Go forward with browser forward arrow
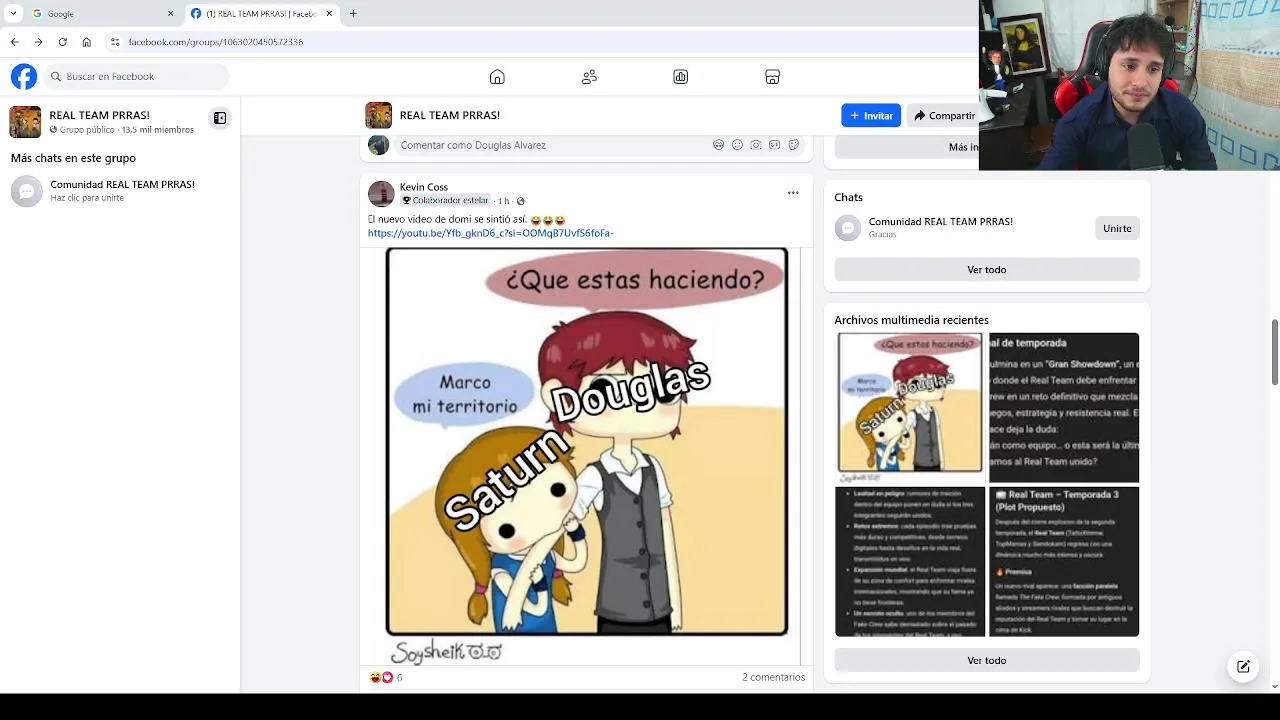Viewport: 1280px width, 720px height. click(38, 42)
